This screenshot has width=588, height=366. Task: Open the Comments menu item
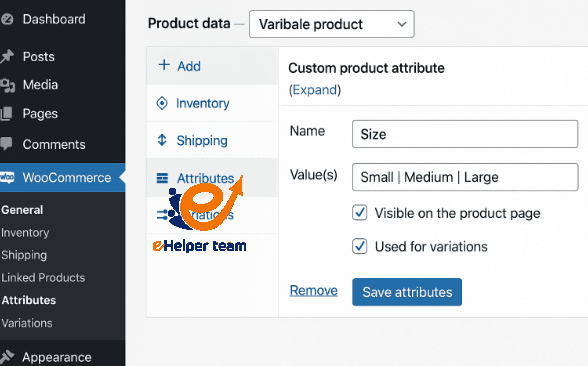pyautogui.click(x=54, y=144)
